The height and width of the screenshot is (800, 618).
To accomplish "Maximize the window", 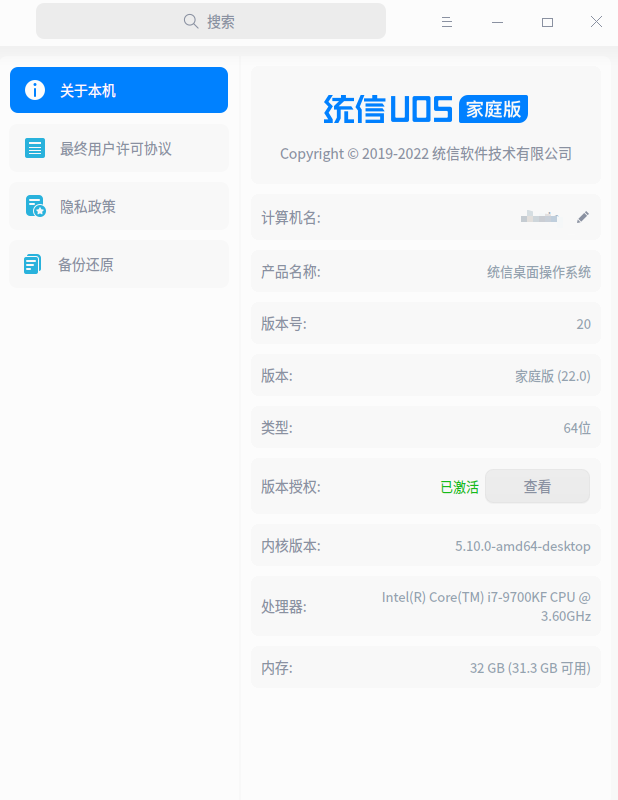I will pyautogui.click(x=547, y=22).
